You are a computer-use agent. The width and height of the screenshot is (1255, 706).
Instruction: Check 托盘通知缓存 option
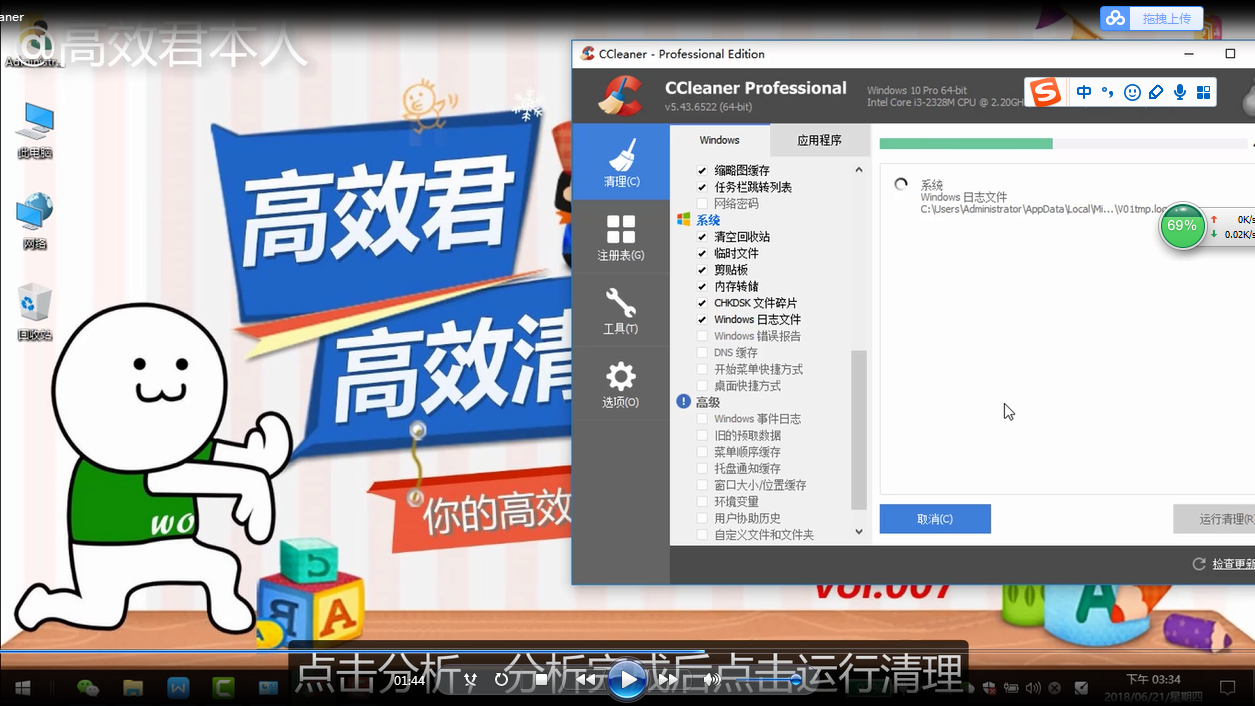coord(702,469)
